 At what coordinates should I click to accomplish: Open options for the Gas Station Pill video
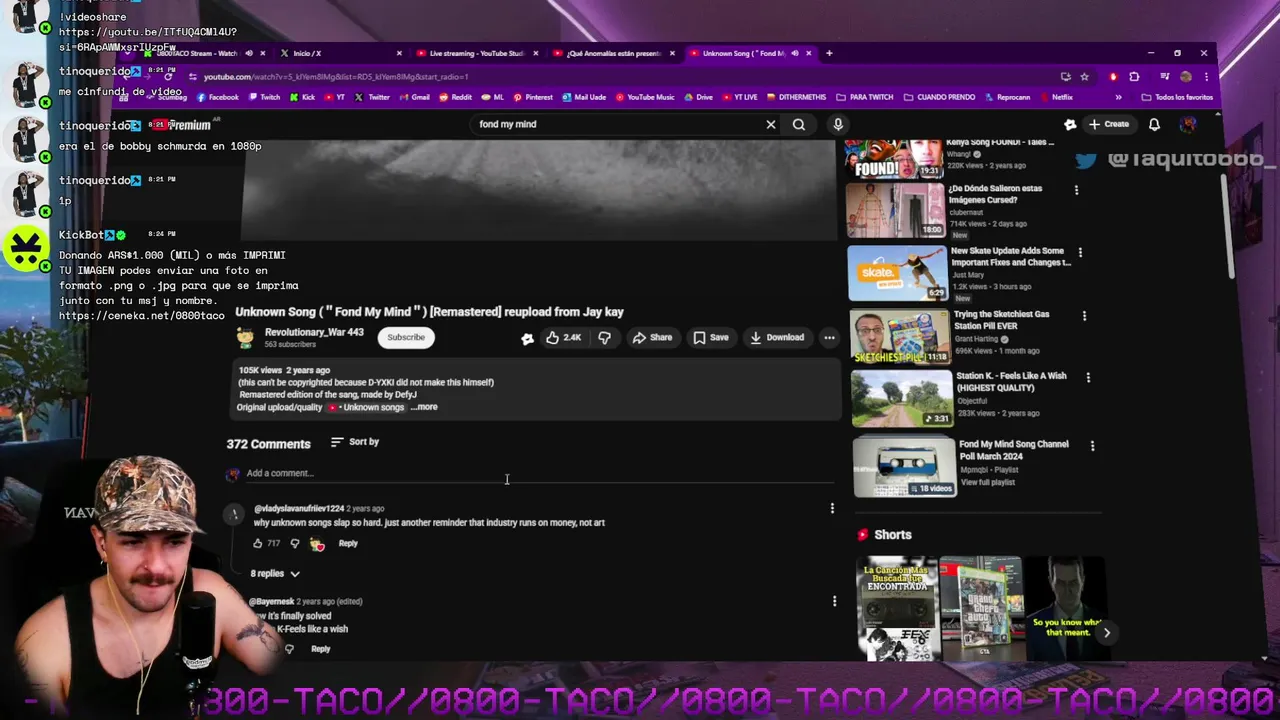tap(1084, 316)
